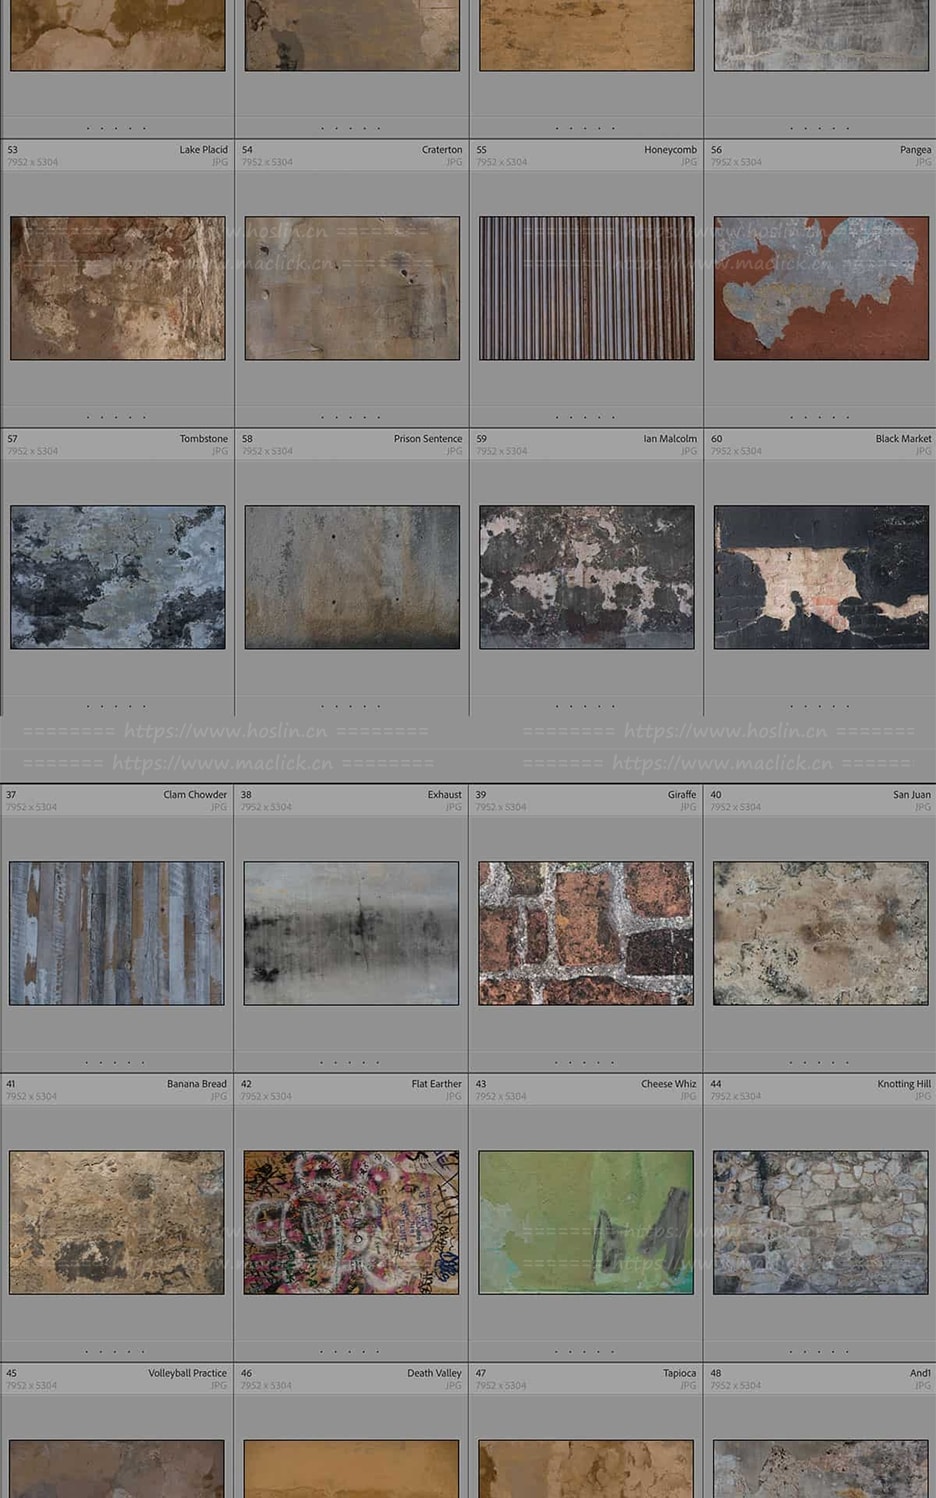Select the Knotting Hill stone wall thumbnail
This screenshot has width=936, height=1498.
pos(820,1222)
